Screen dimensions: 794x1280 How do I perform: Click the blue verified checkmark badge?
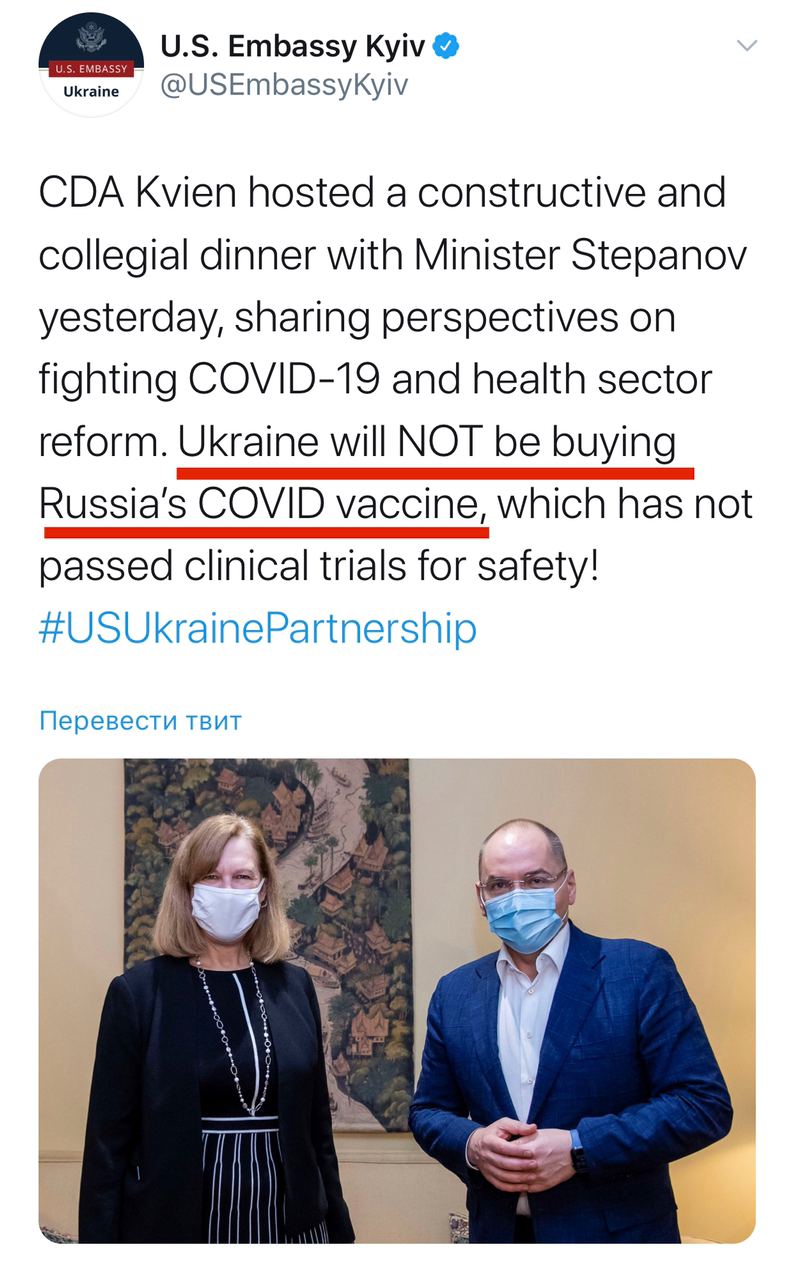pyautogui.click(x=448, y=45)
